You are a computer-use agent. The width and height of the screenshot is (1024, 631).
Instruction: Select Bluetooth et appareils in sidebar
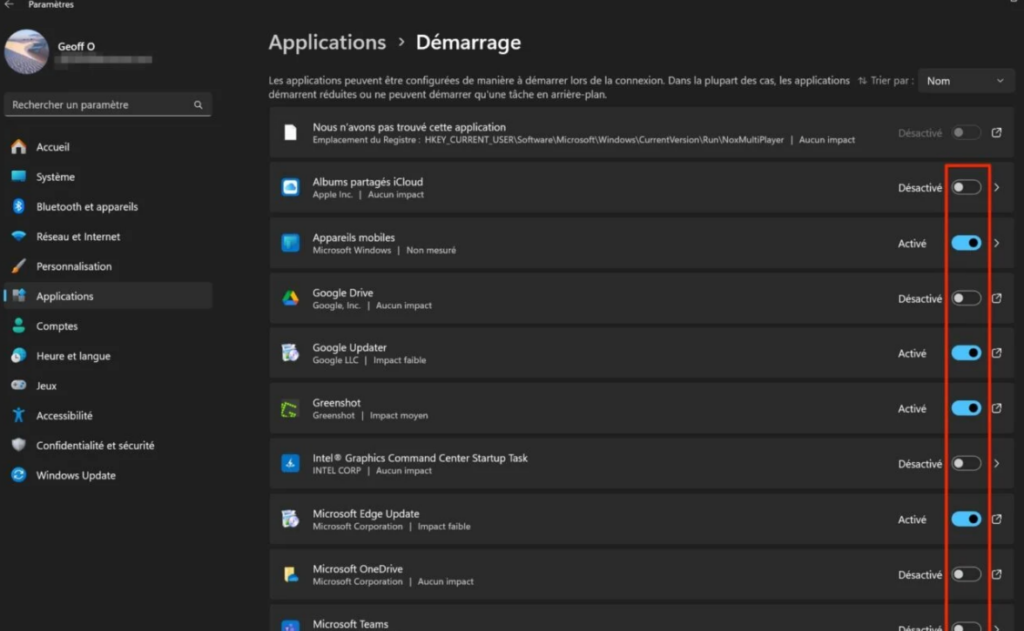86,207
